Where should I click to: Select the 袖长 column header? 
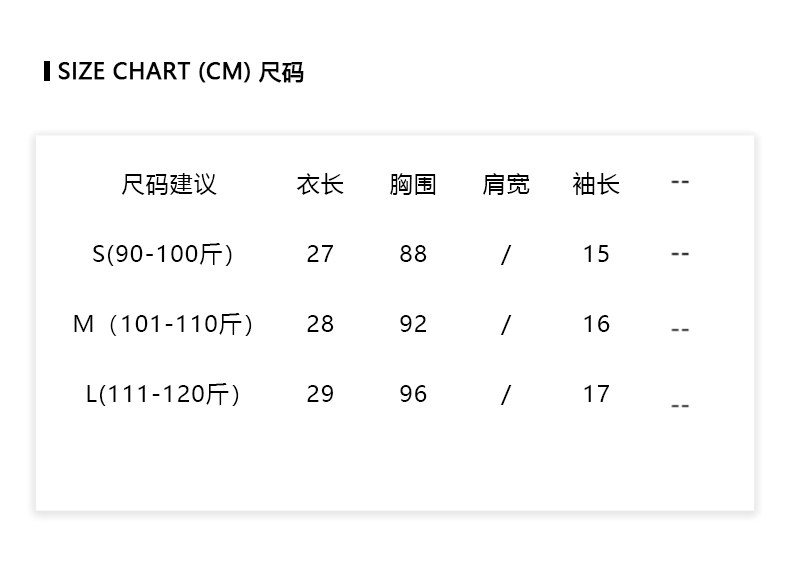[x=596, y=185]
